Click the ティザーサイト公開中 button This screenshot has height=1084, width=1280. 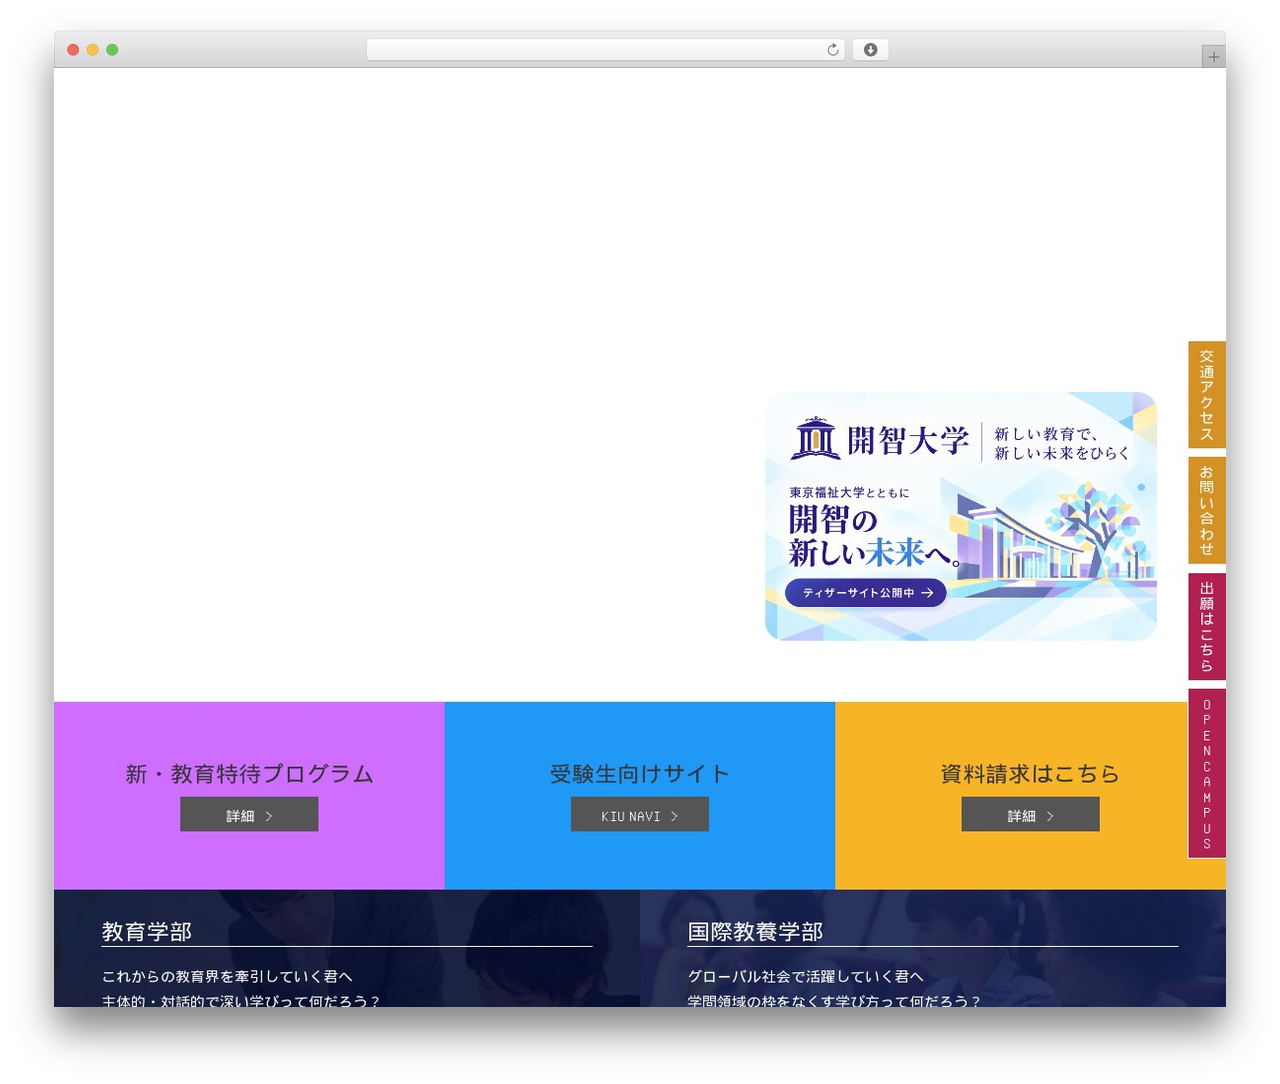tap(866, 593)
